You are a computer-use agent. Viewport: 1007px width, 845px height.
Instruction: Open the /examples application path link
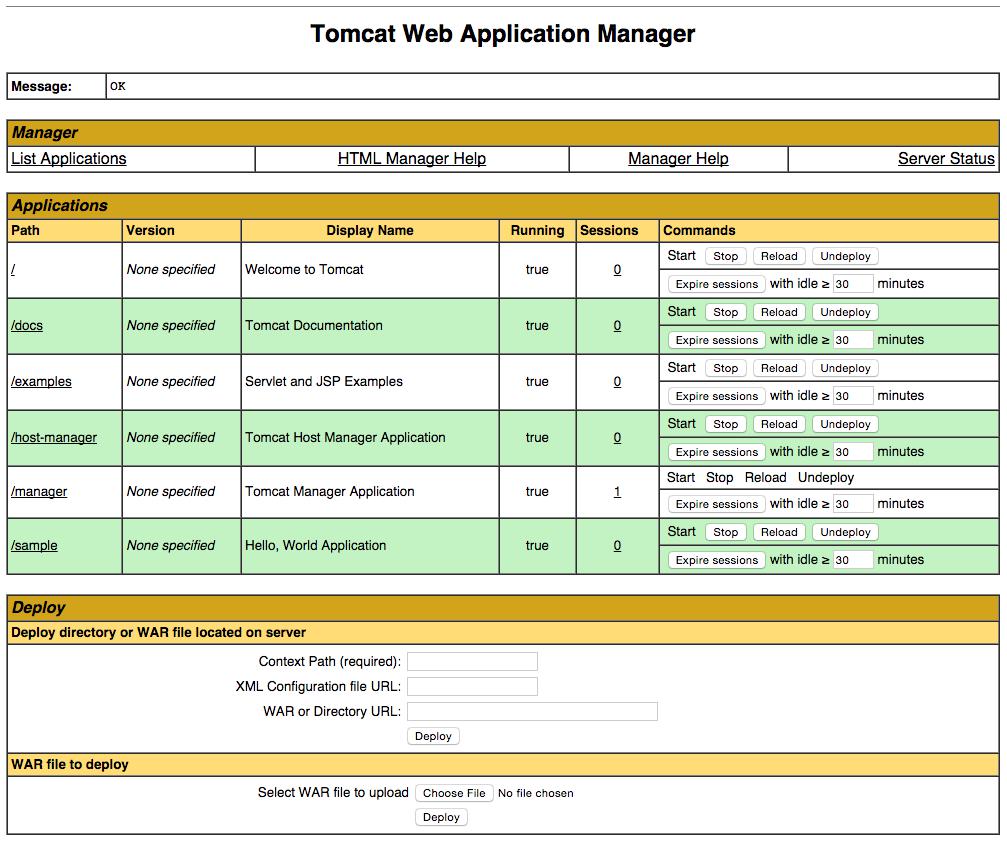click(42, 381)
